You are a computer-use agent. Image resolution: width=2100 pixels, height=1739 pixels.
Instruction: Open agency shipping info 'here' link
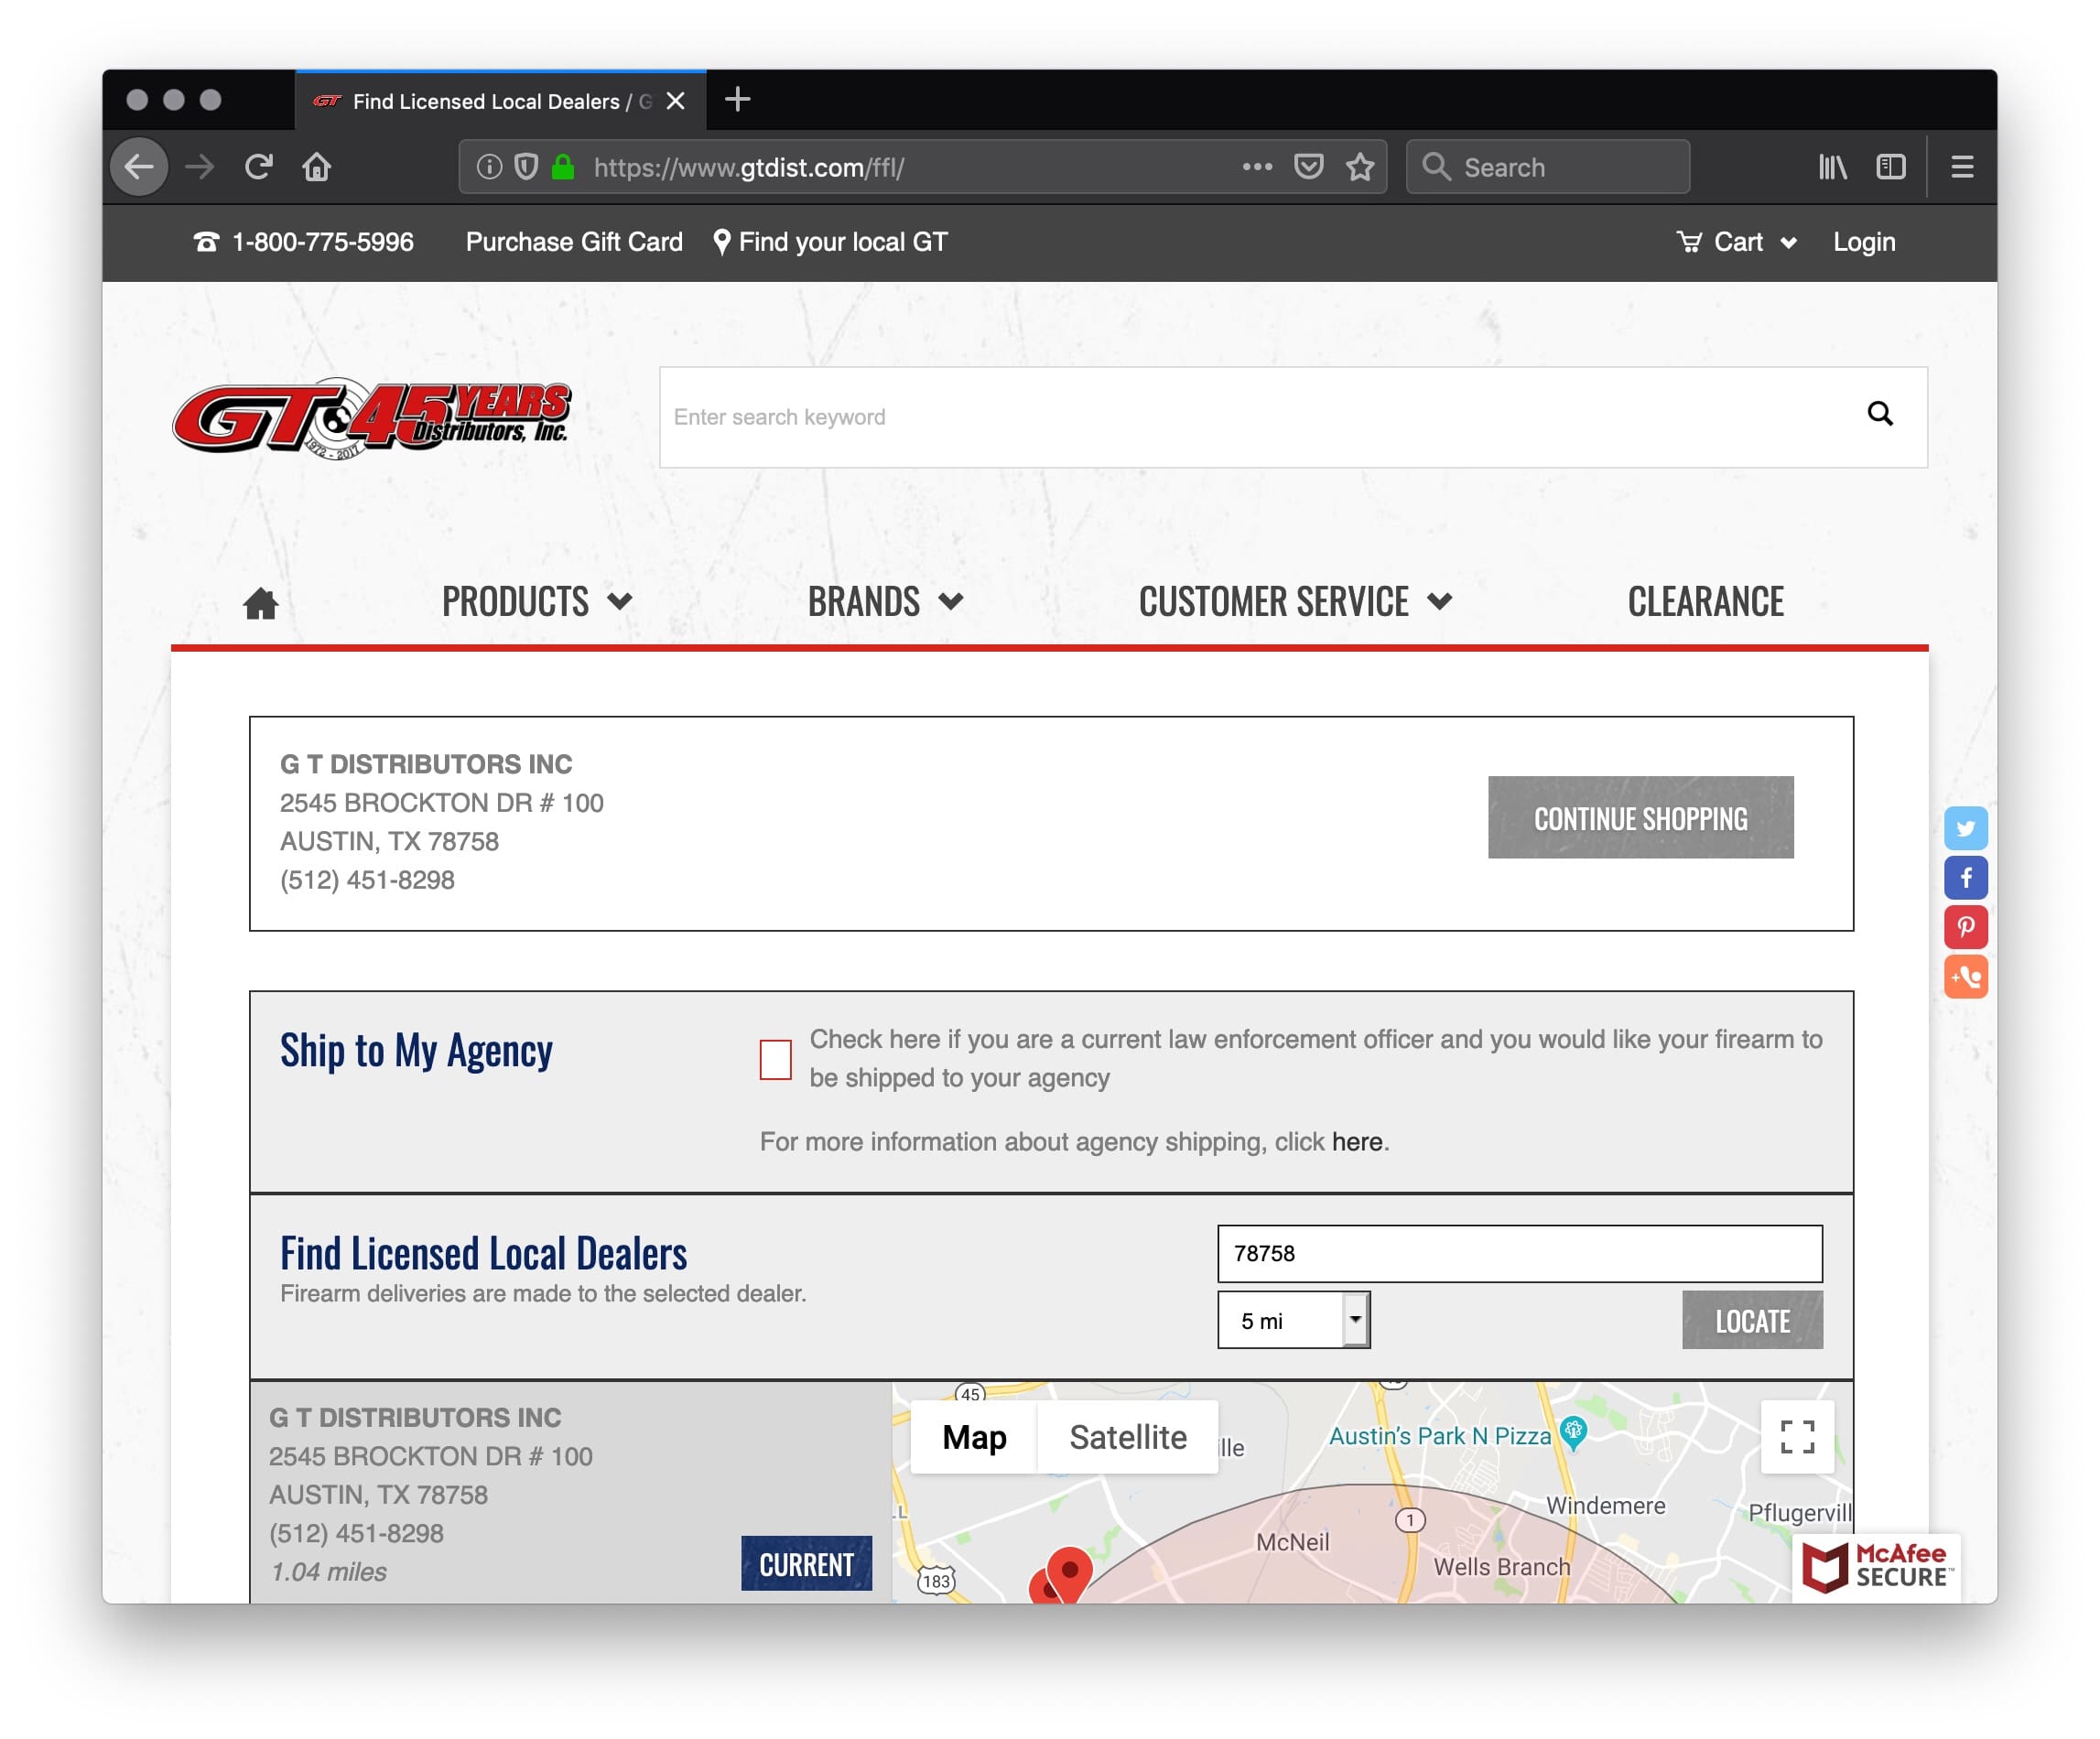coord(1356,1141)
